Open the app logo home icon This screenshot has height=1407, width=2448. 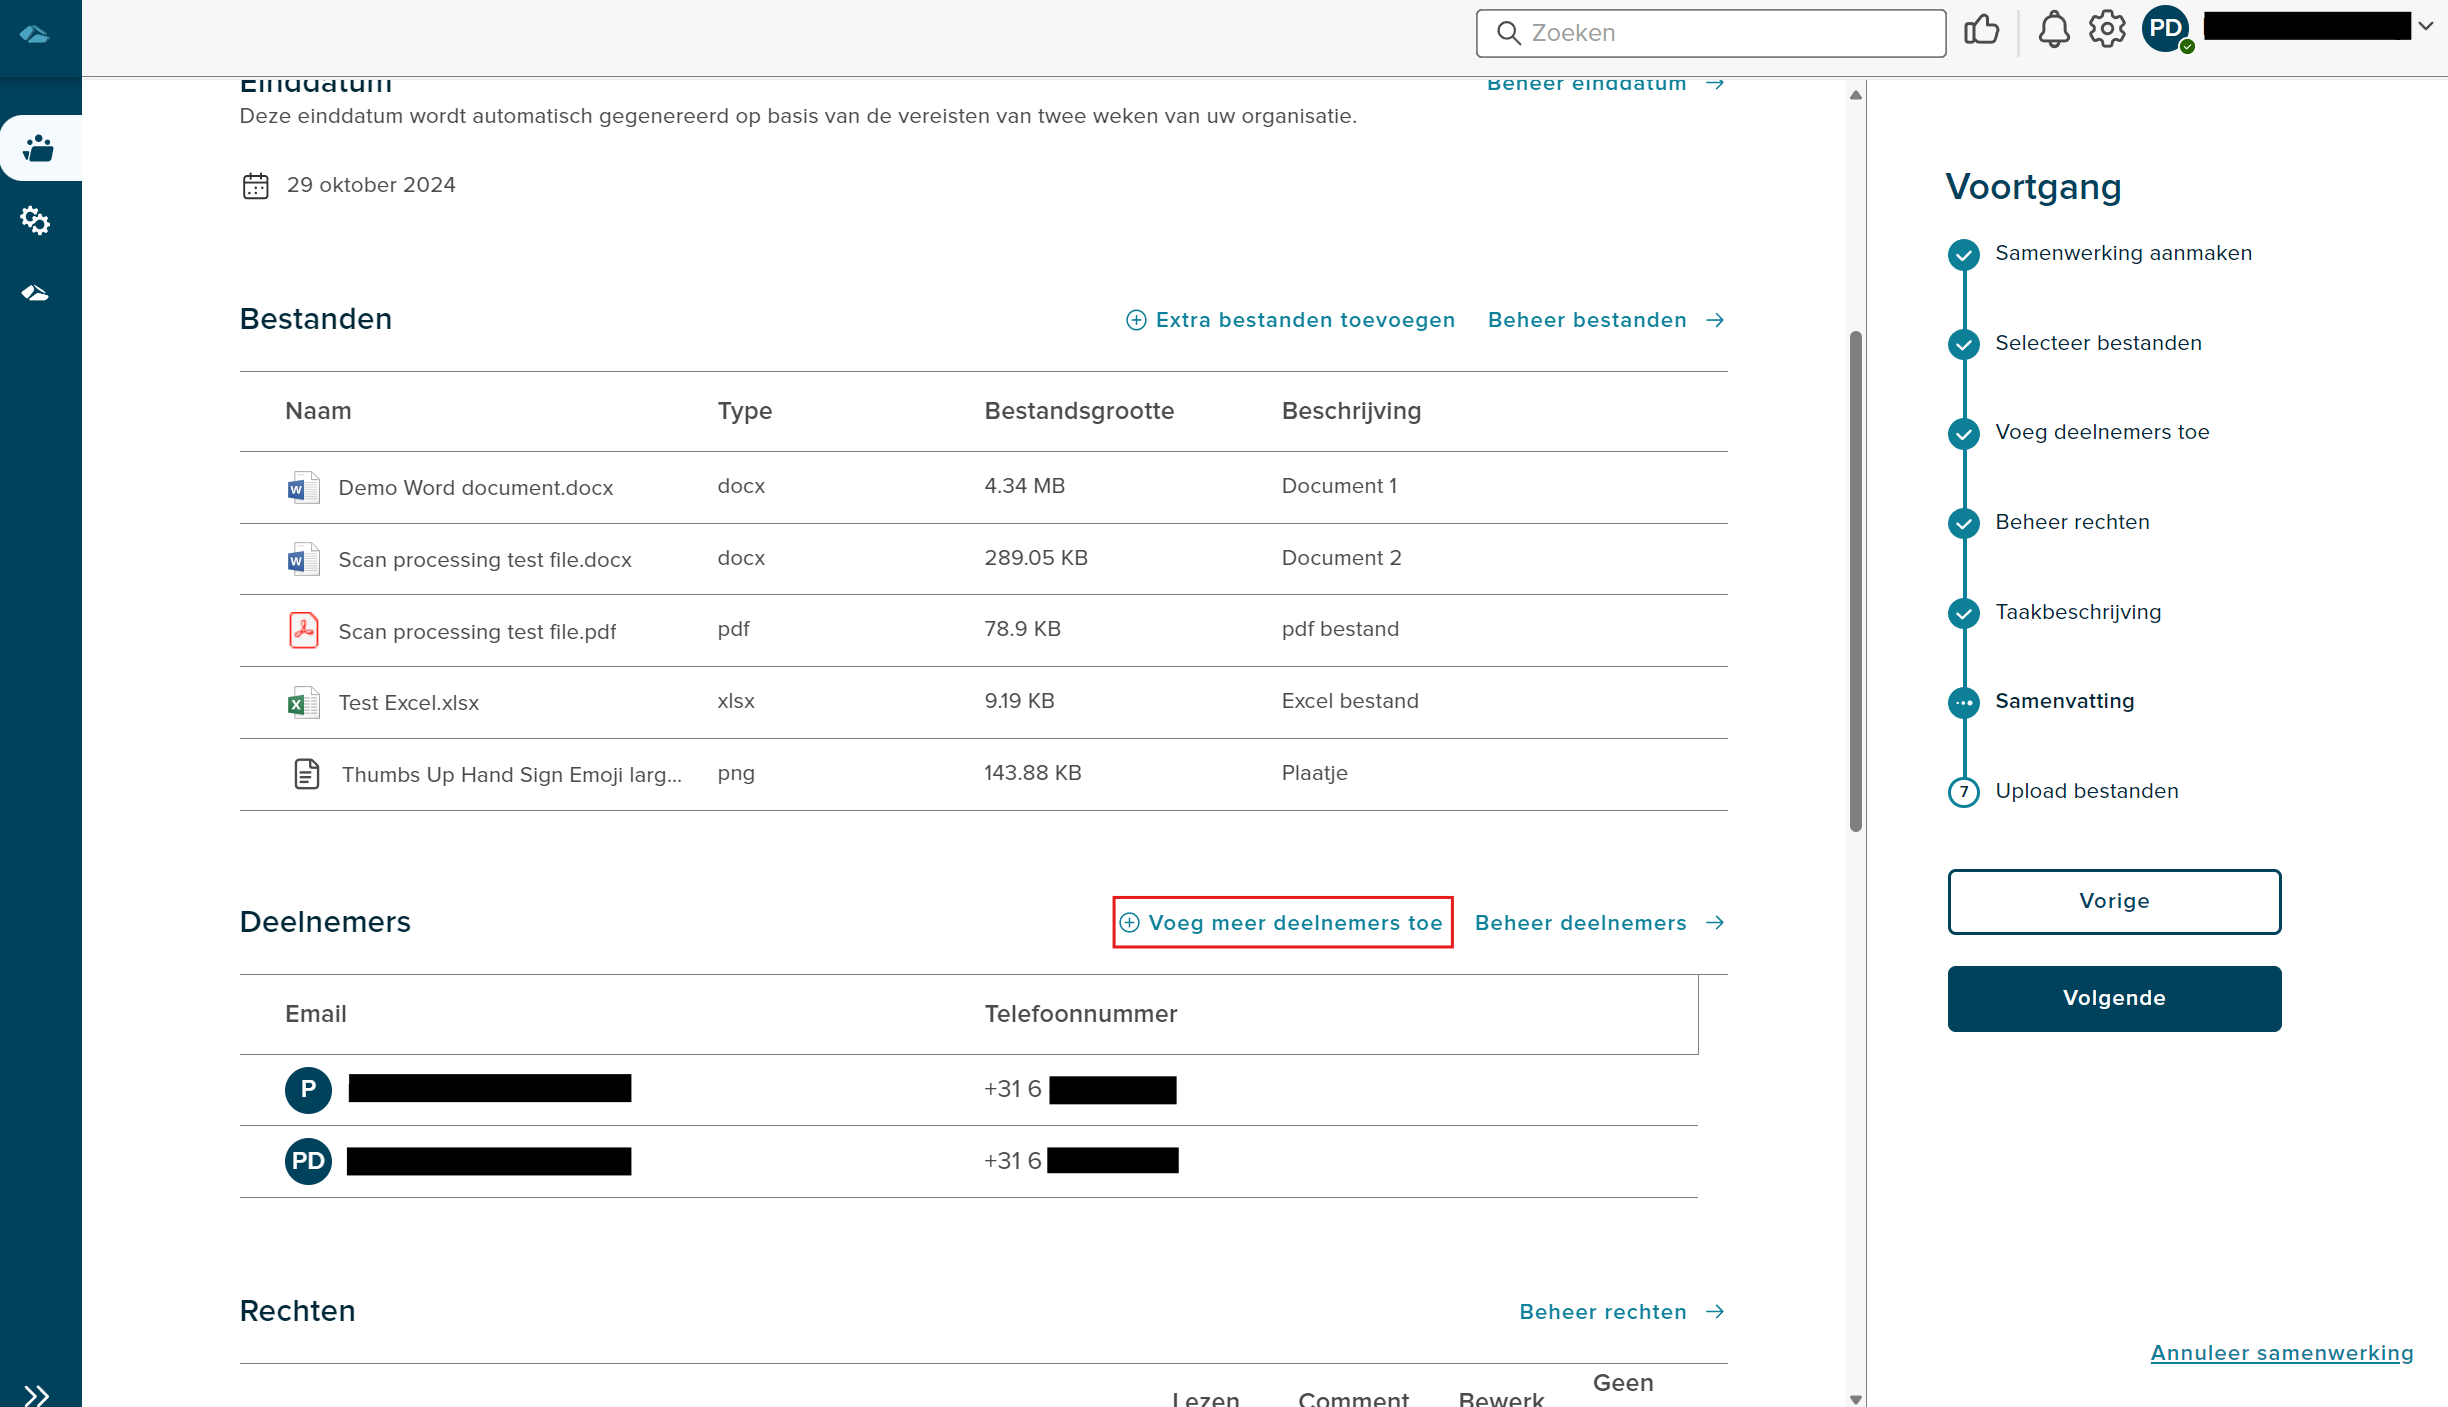click(35, 35)
